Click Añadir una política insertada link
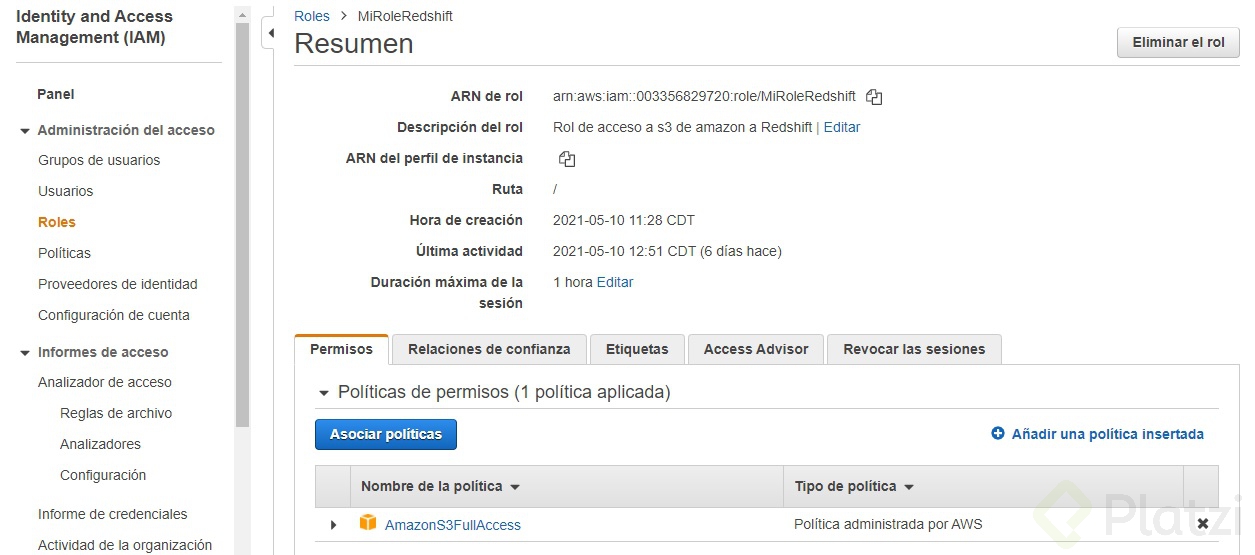Screen dimensions: 1255x555 click(1108, 434)
